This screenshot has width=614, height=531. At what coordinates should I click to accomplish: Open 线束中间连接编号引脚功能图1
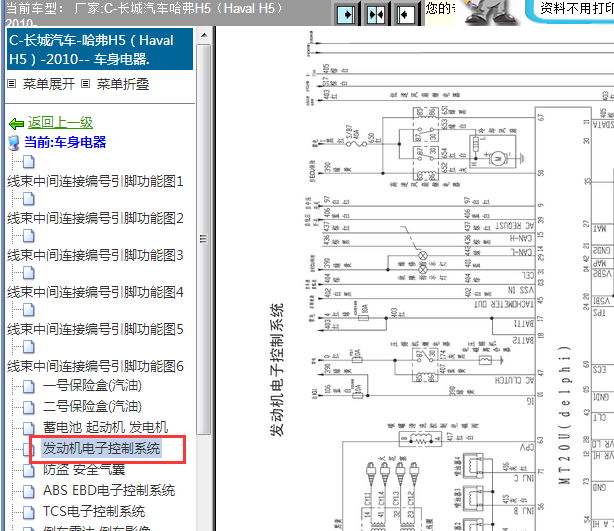tap(95, 181)
